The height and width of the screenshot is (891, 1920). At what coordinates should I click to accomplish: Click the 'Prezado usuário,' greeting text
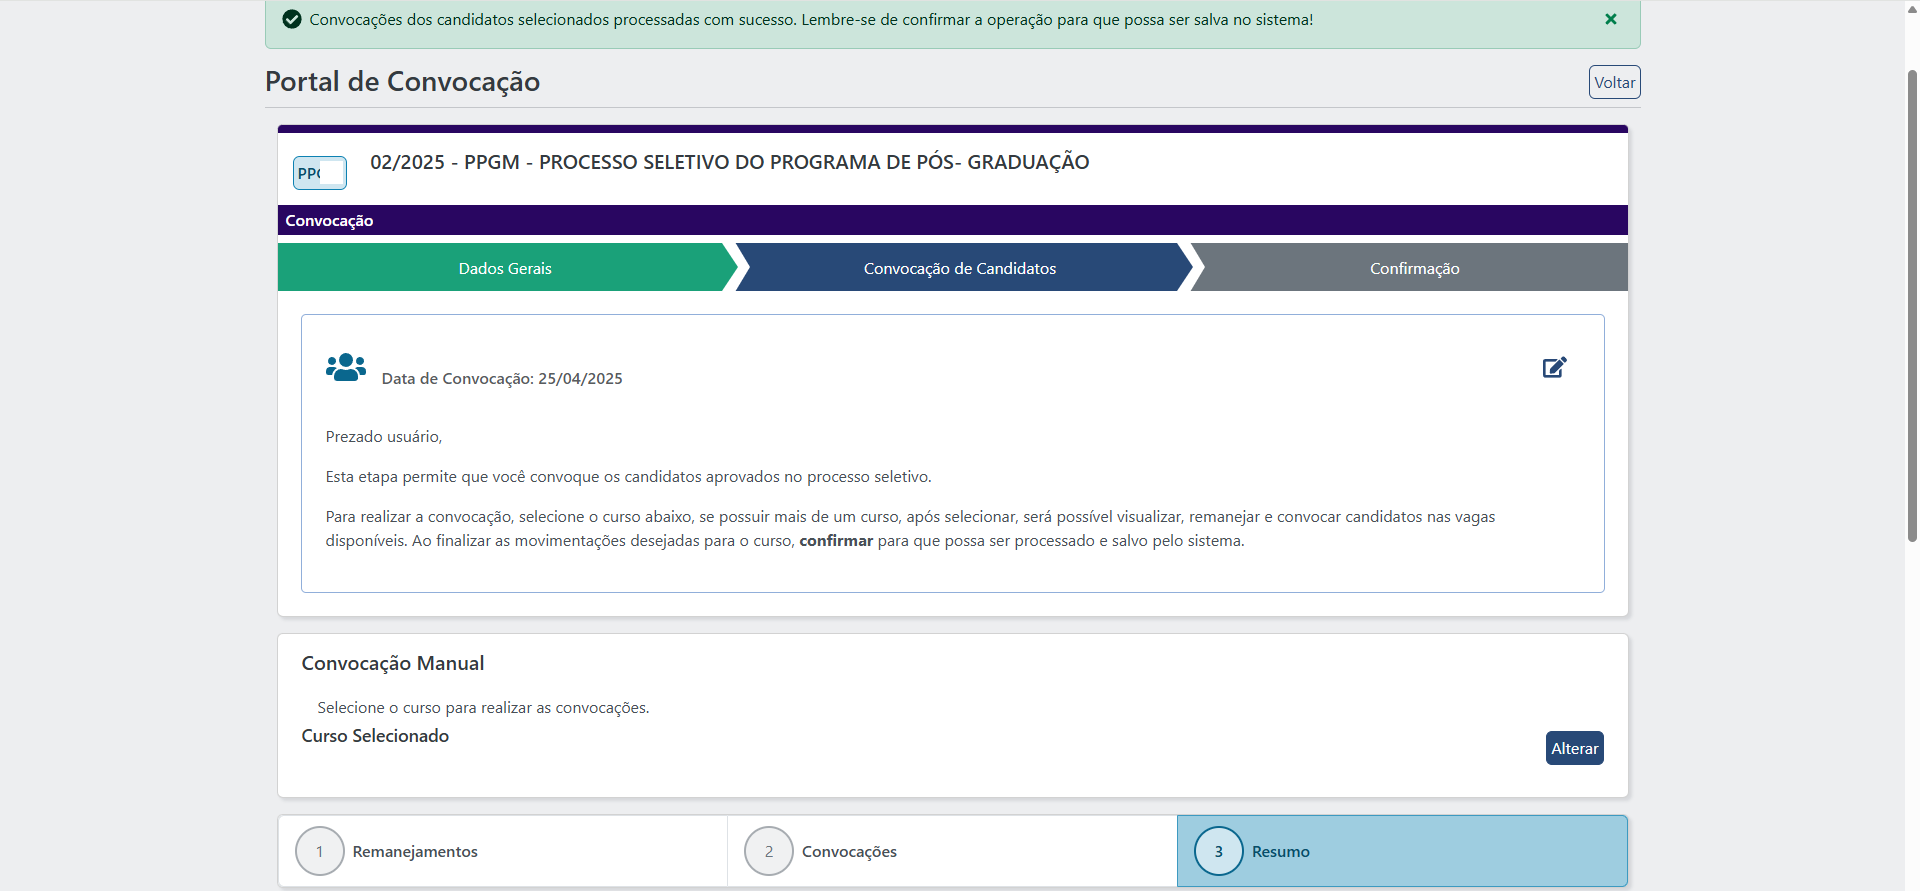(x=384, y=437)
